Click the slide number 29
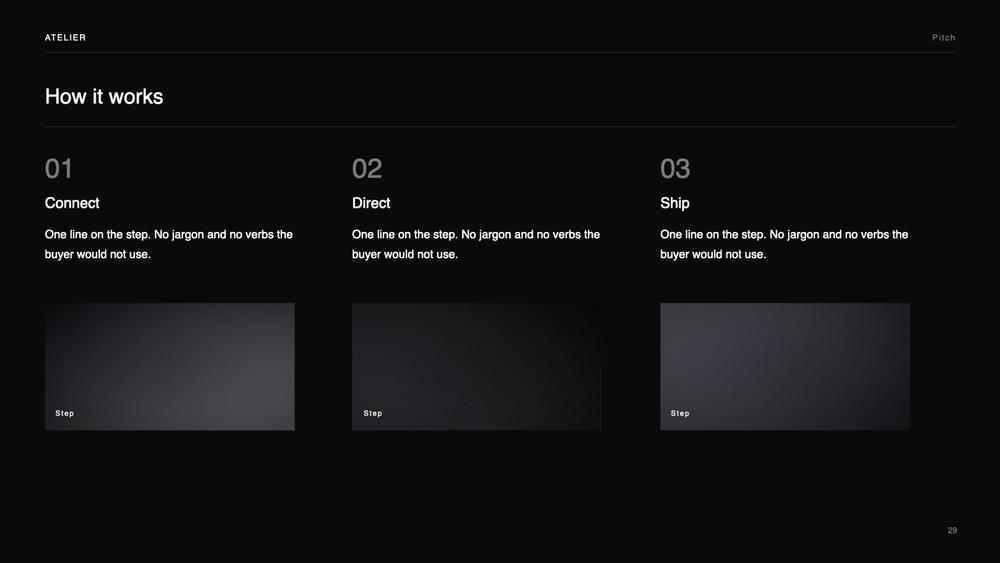The image size is (1000, 563). coord(952,530)
